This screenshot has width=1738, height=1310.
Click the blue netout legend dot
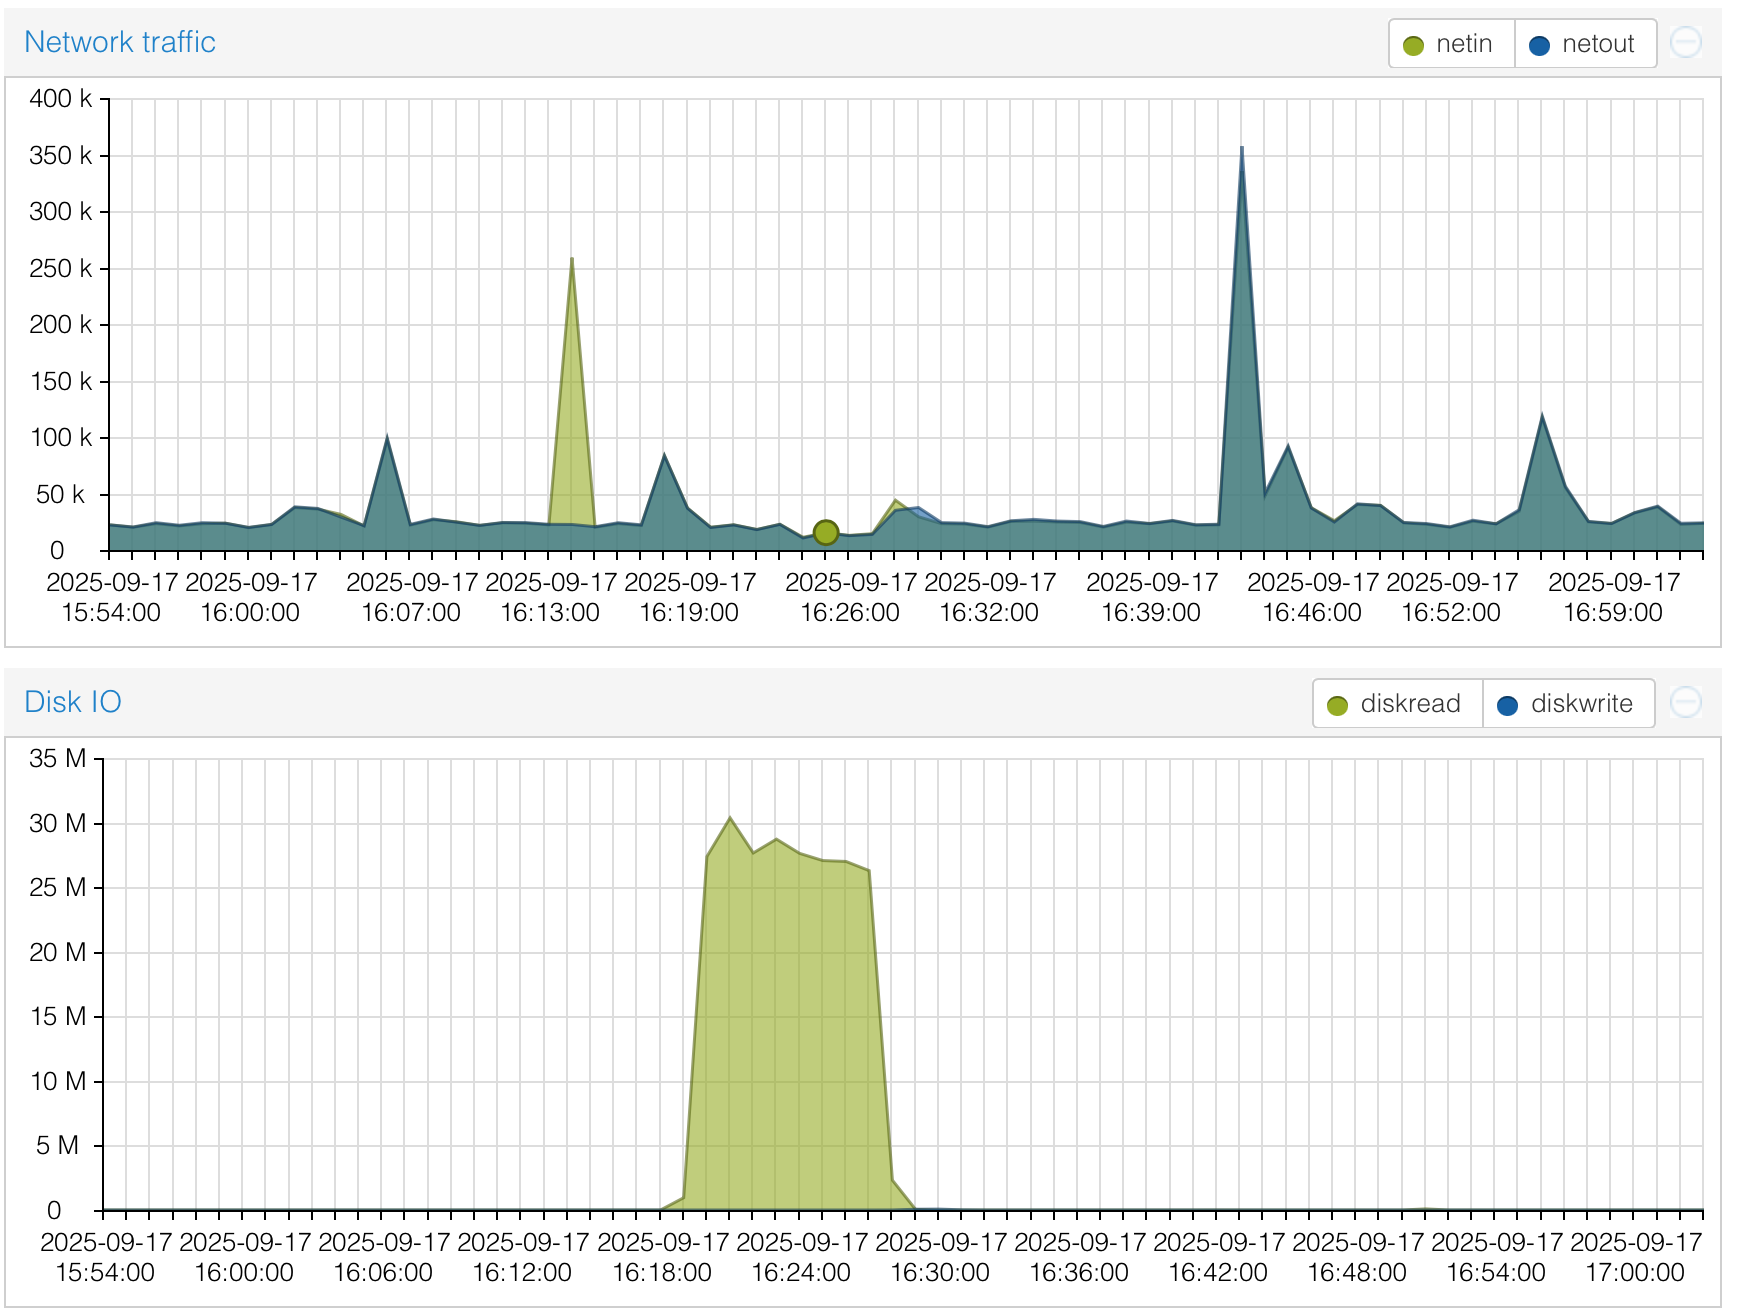pos(1540,45)
